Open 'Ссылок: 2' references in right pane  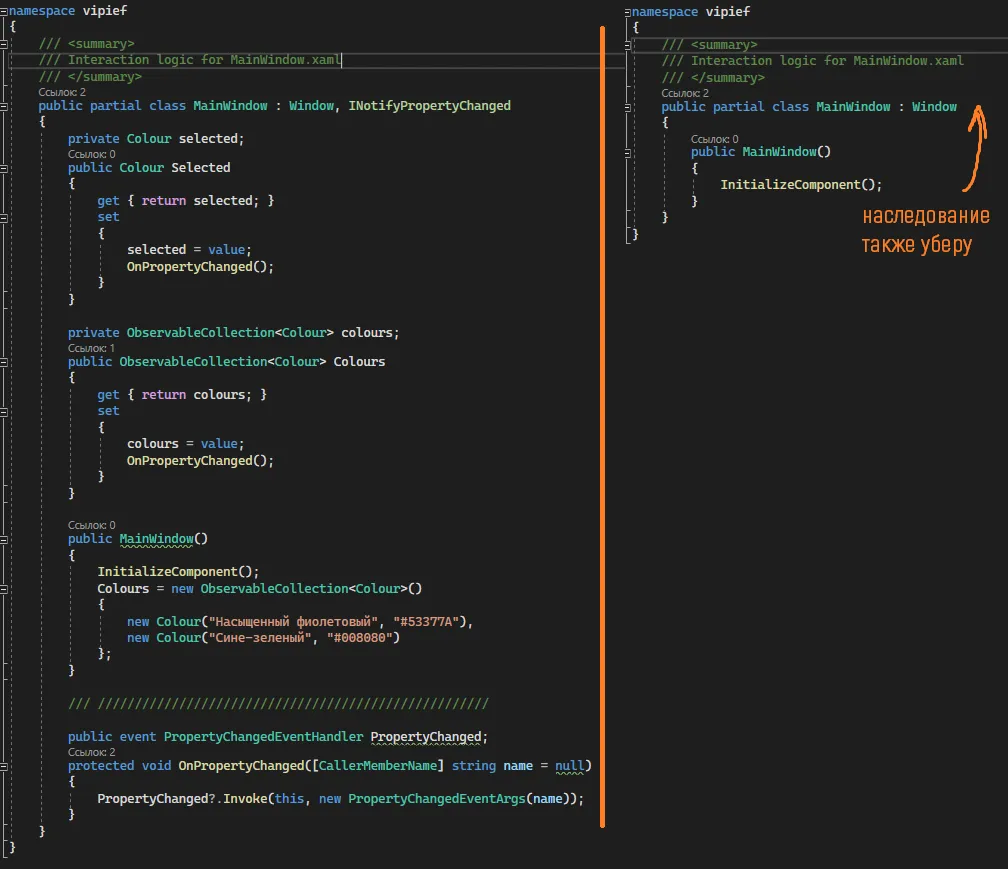coord(685,93)
